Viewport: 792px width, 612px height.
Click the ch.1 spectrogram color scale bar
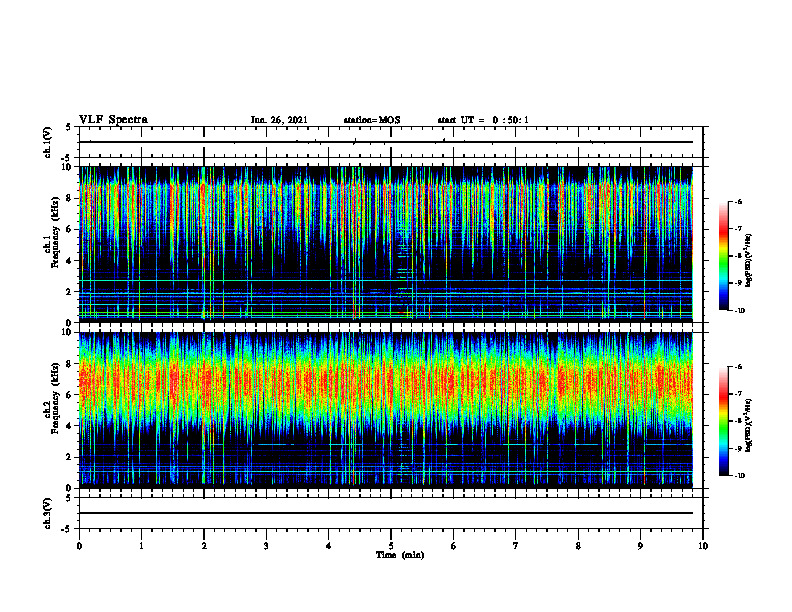[x=724, y=256]
